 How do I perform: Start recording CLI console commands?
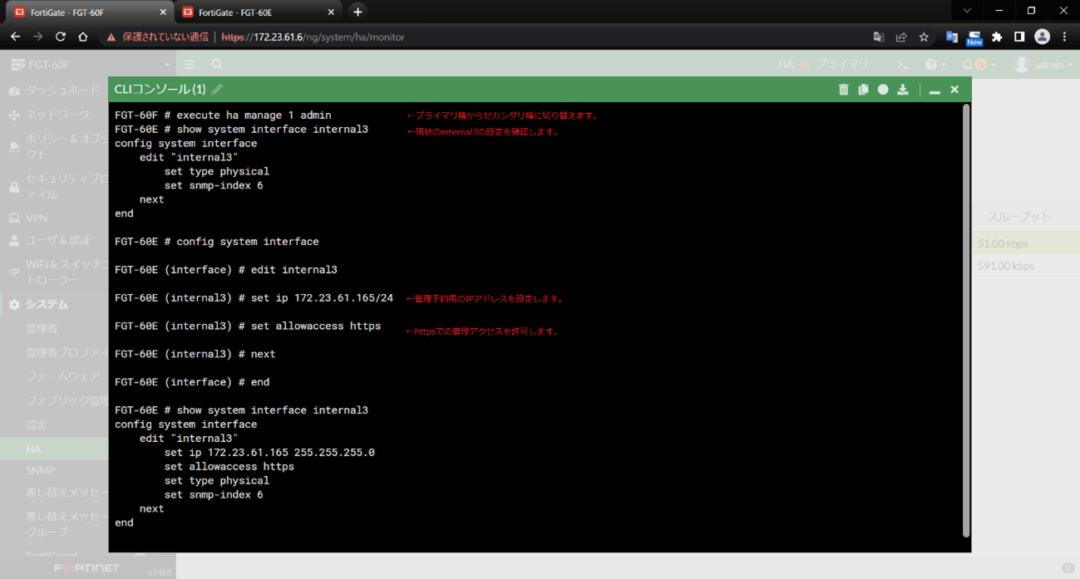click(x=883, y=90)
